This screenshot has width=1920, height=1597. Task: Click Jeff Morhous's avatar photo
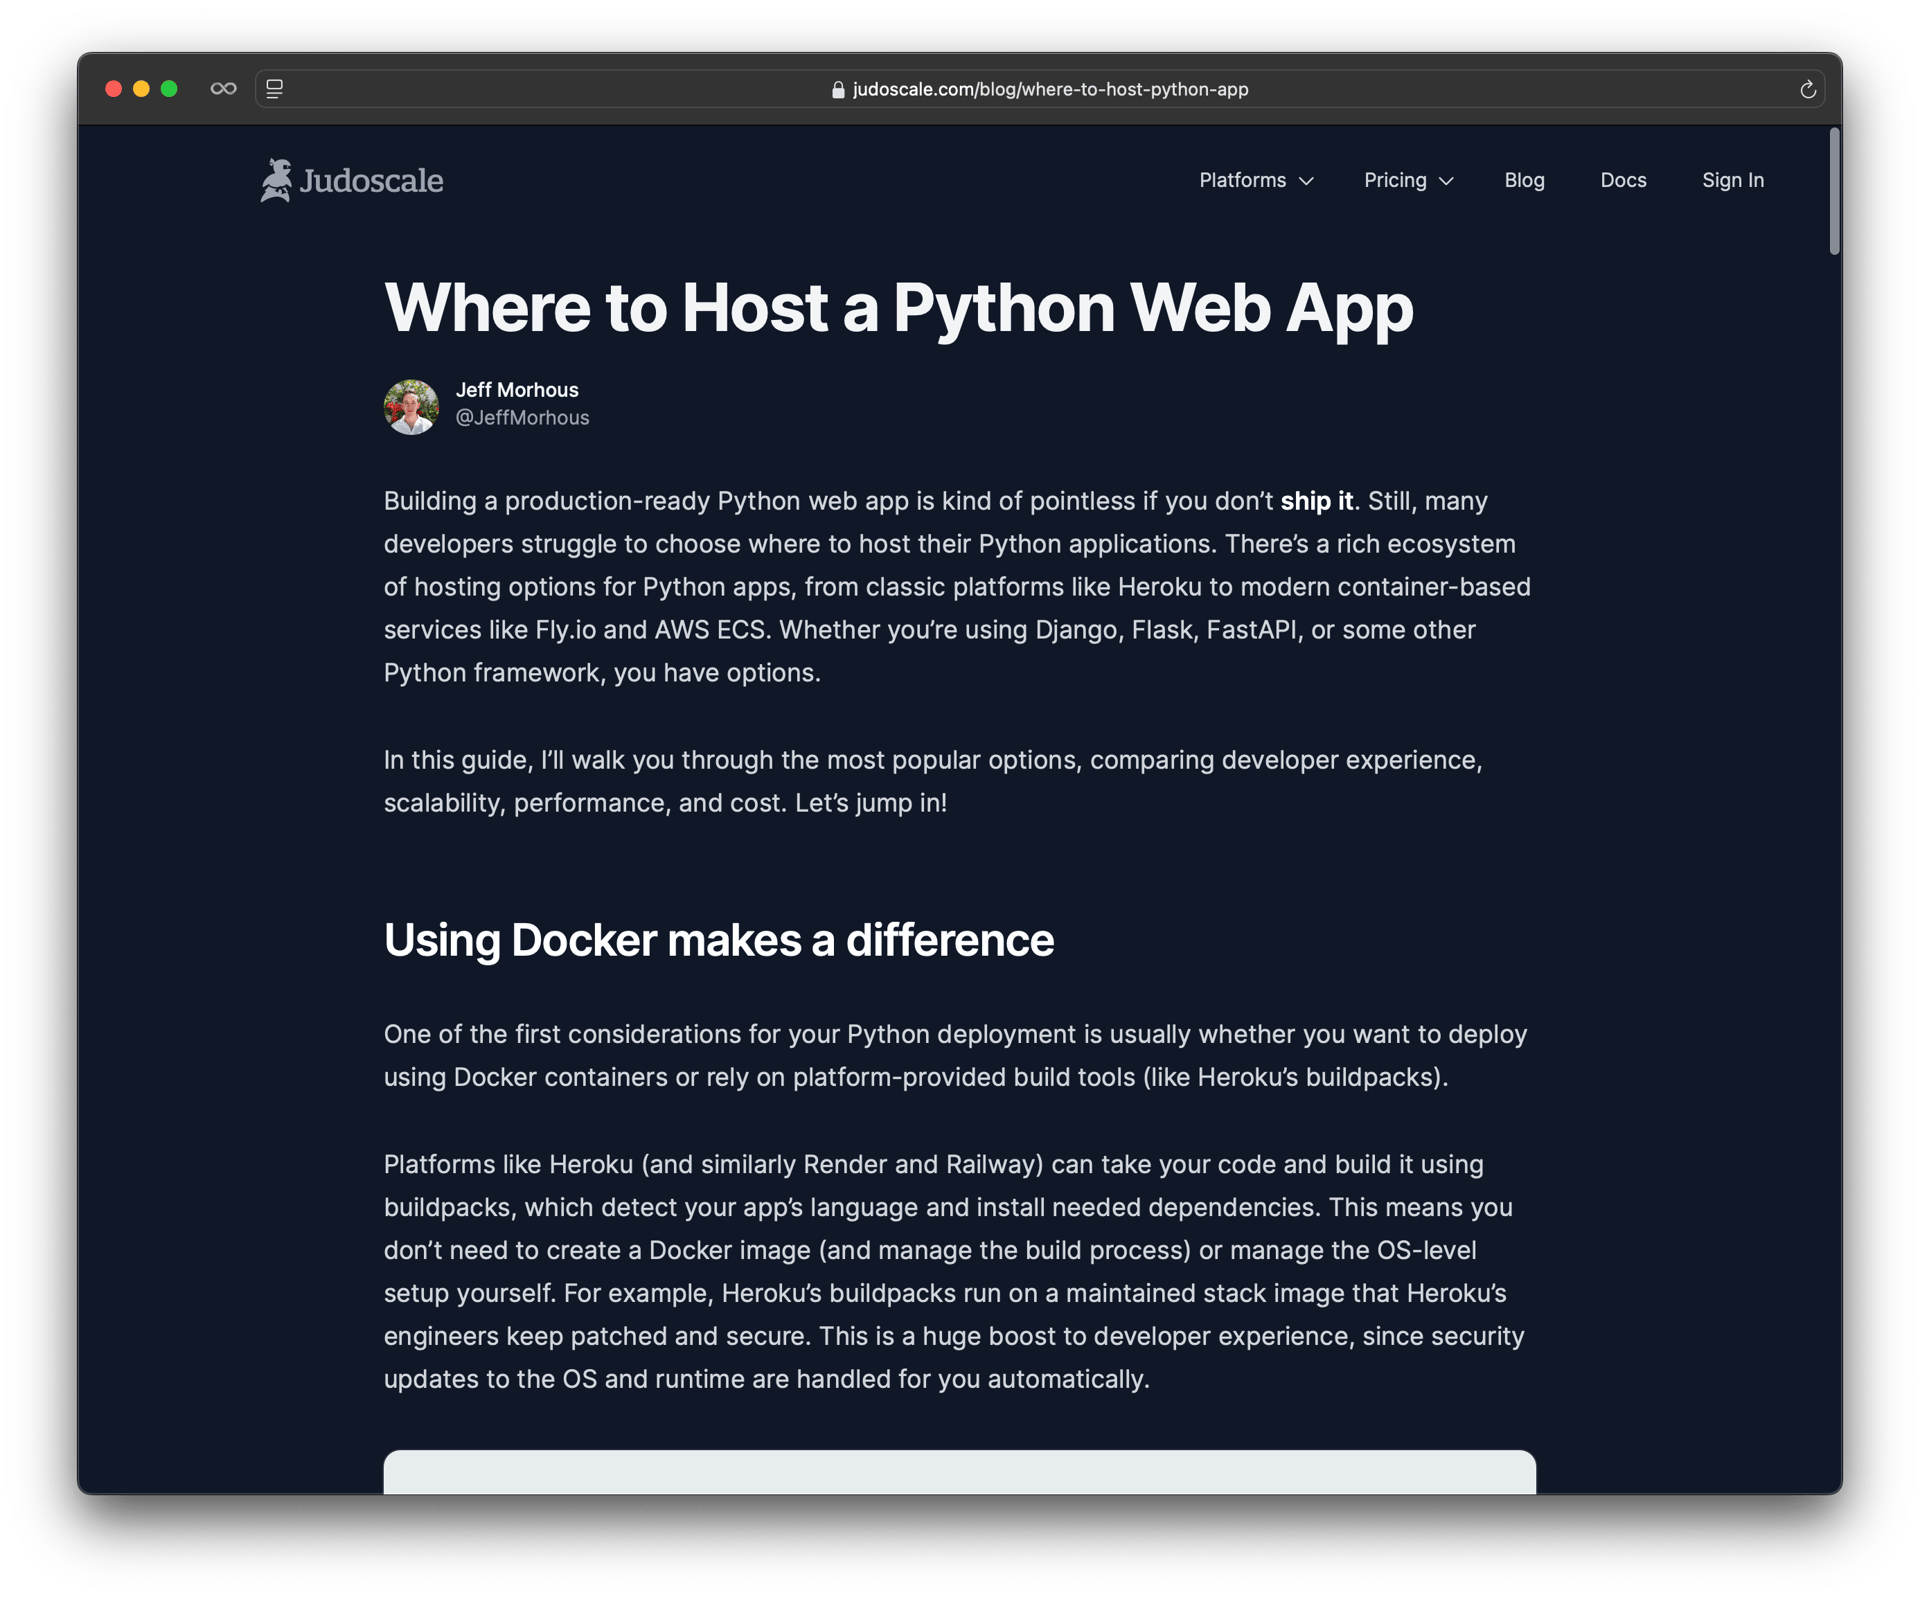pyautogui.click(x=411, y=406)
